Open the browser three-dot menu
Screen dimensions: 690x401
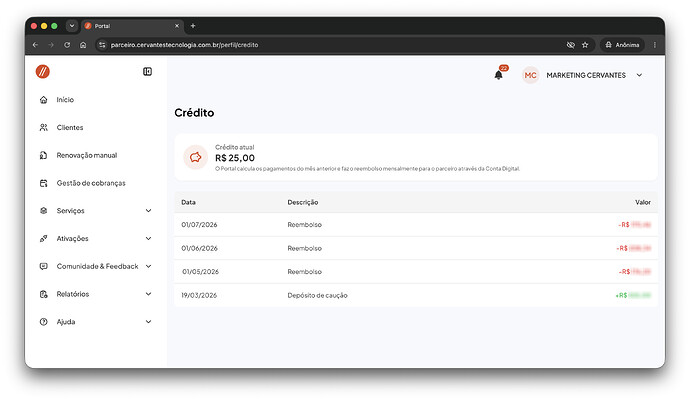[655, 45]
